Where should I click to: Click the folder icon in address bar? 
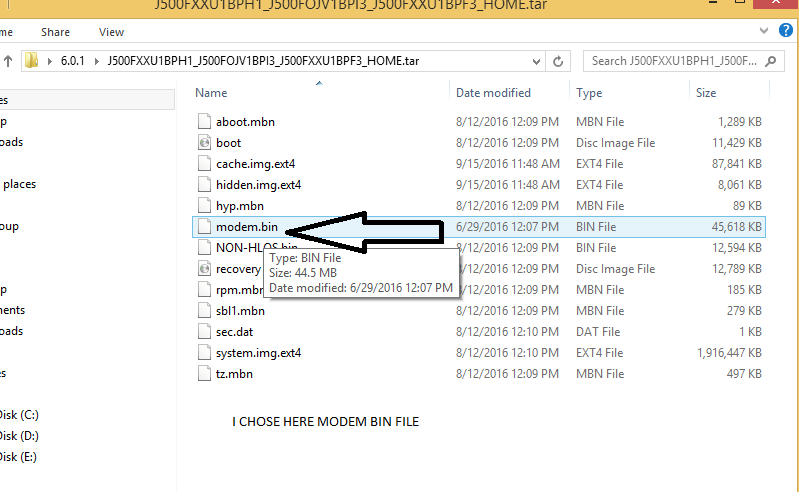click(32, 61)
